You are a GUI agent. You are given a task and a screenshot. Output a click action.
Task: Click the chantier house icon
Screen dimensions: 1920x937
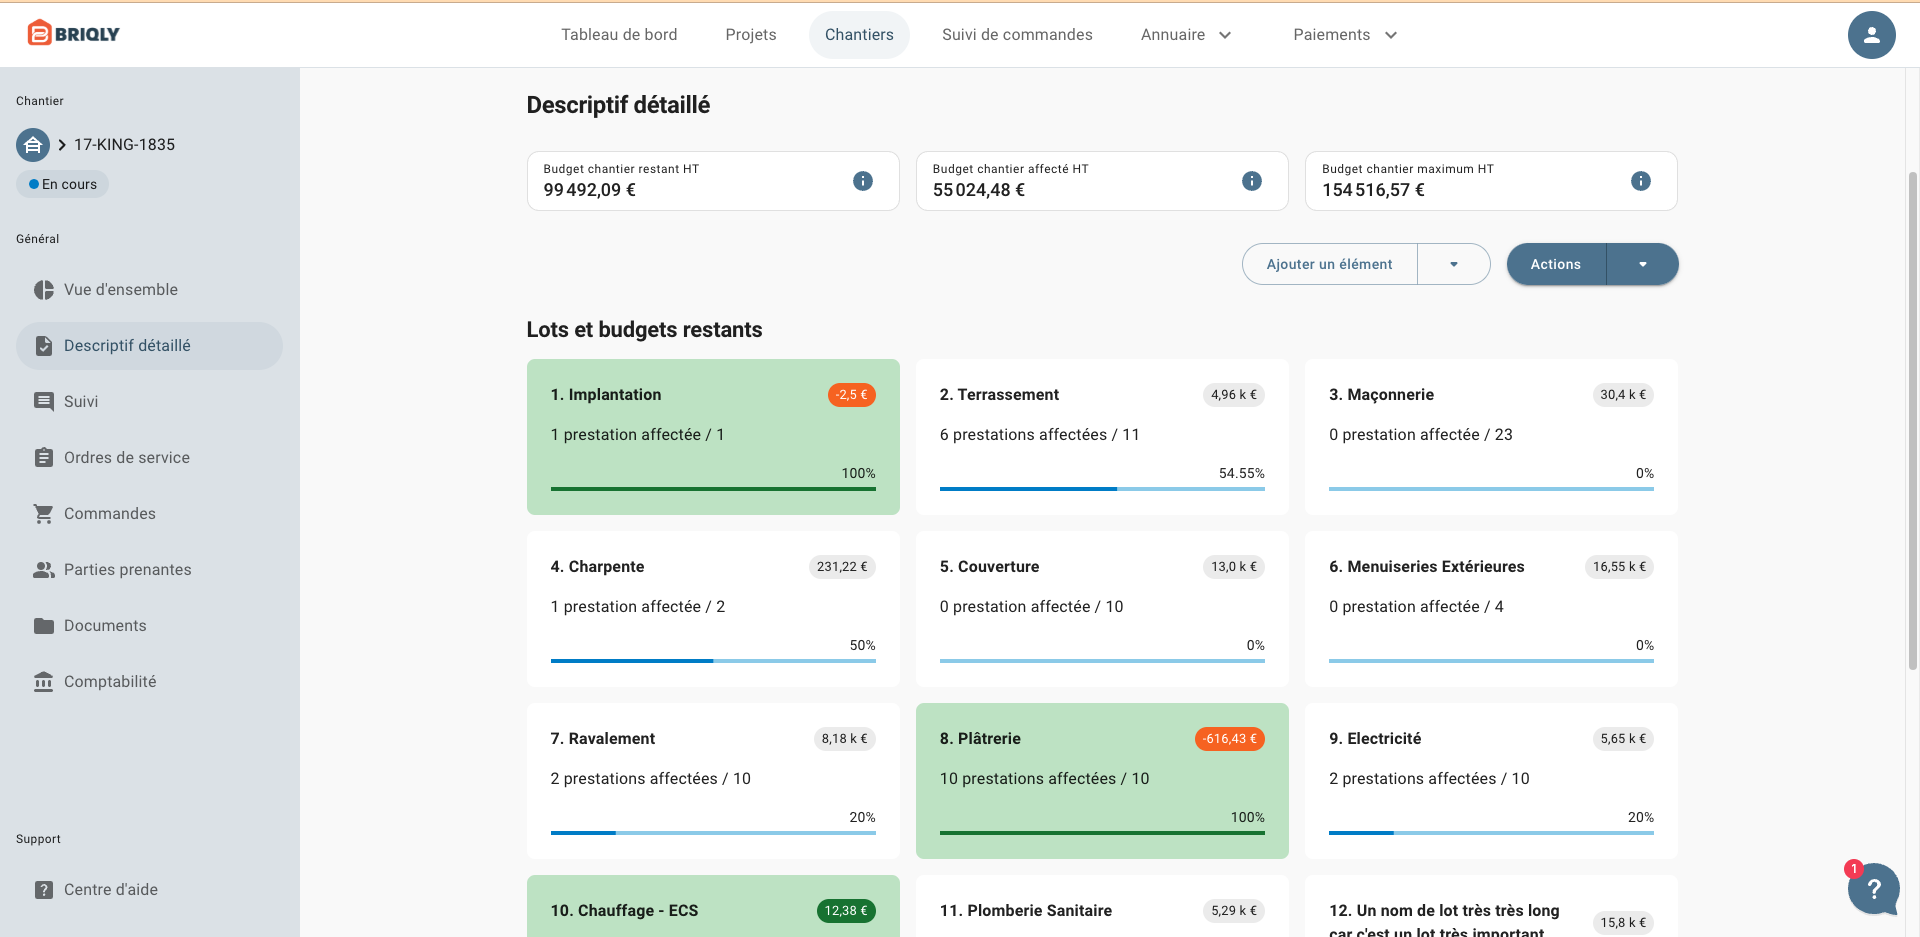click(x=33, y=145)
